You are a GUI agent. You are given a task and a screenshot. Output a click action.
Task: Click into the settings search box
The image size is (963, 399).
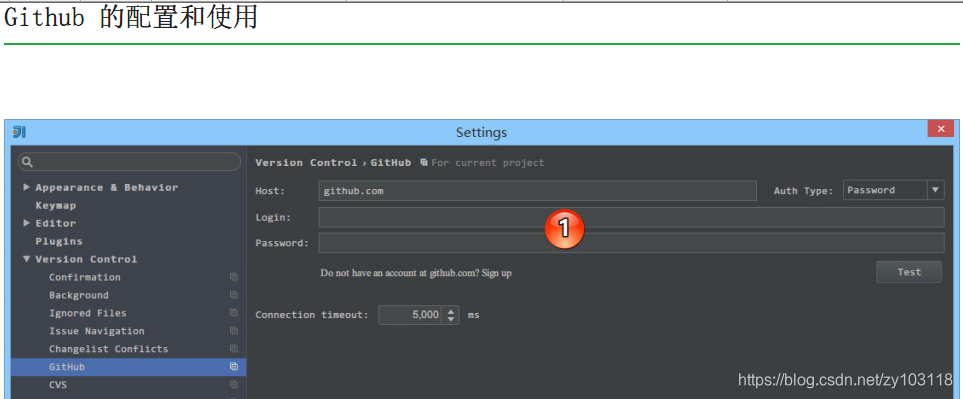click(x=130, y=162)
